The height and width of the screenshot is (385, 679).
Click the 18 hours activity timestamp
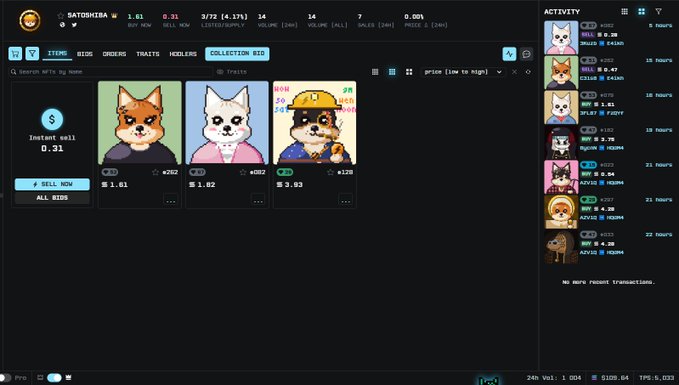point(659,95)
